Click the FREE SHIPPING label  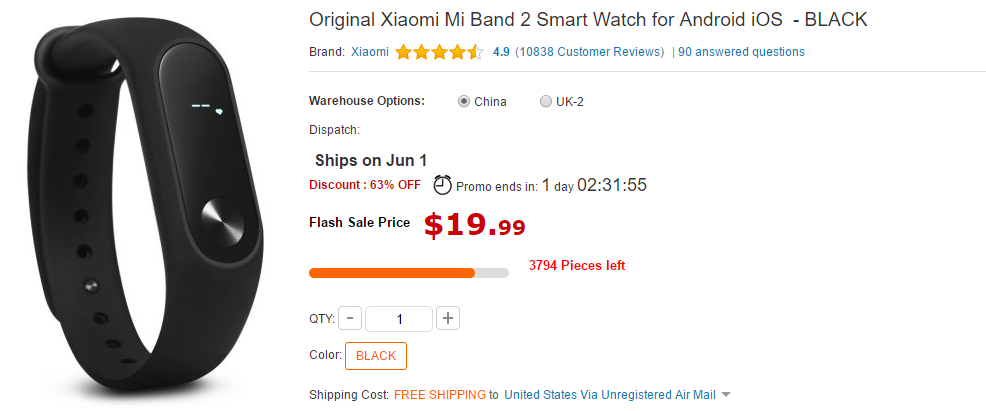pyautogui.click(x=439, y=395)
